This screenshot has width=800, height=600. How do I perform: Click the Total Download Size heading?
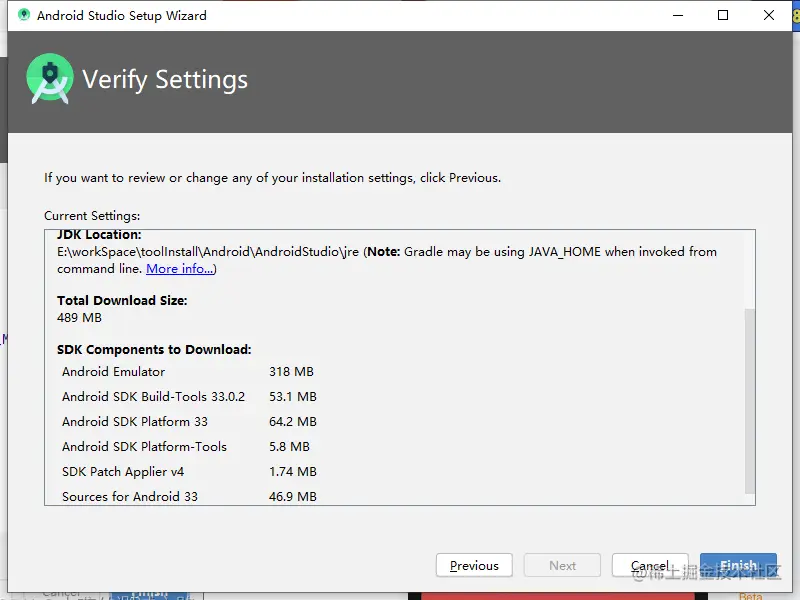pos(122,301)
